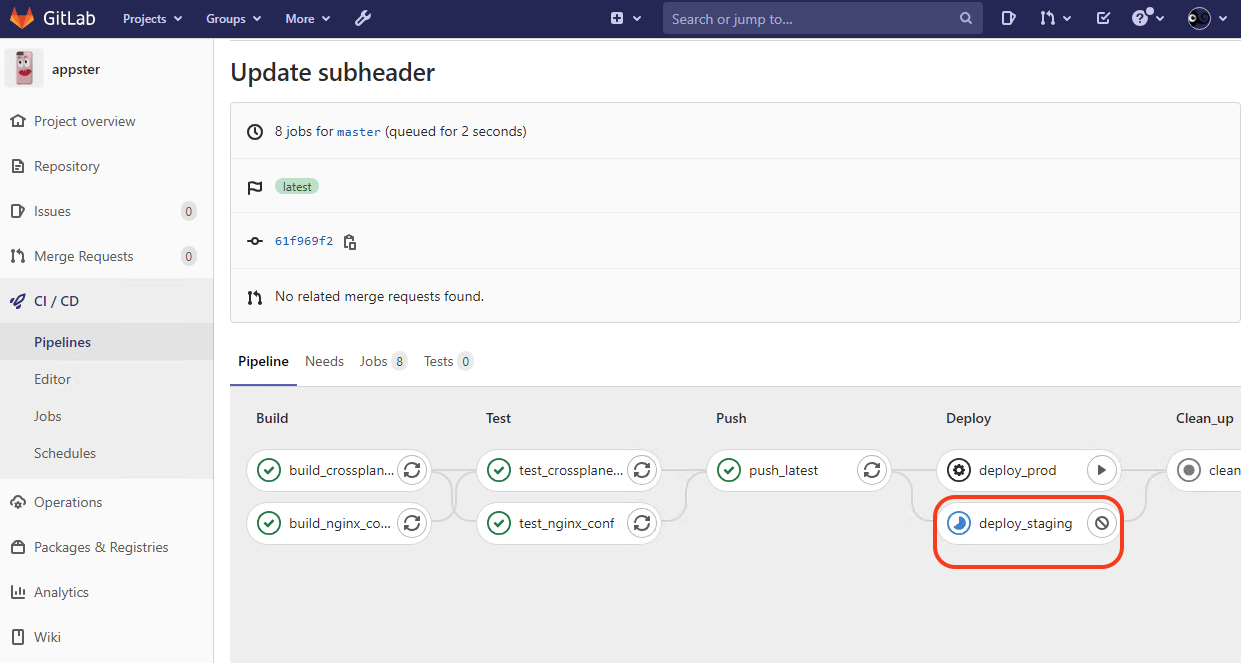Retry the push_latest job
Screen dimensions: 1241x663
(x=872, y=470)
